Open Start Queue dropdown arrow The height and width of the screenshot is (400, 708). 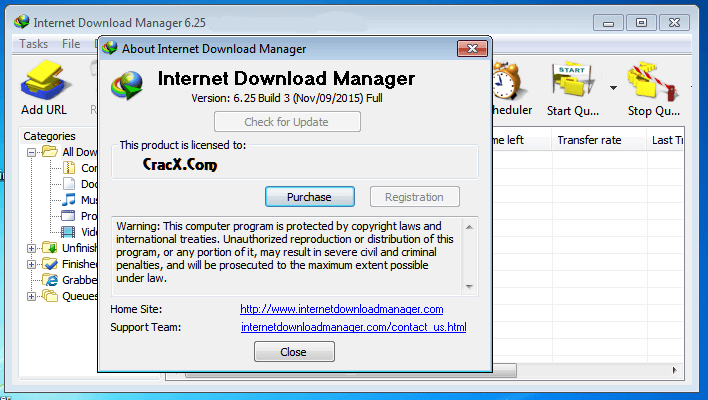pos(613,88)
